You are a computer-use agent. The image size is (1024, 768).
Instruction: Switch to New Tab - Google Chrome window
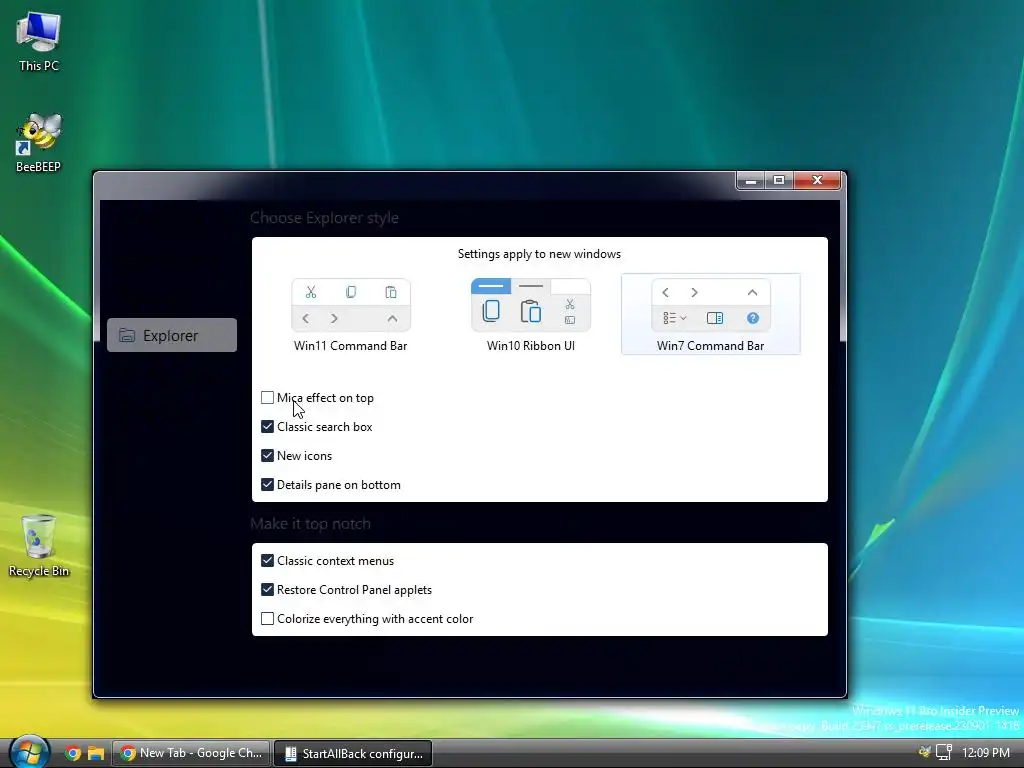[x=191, y=753]
